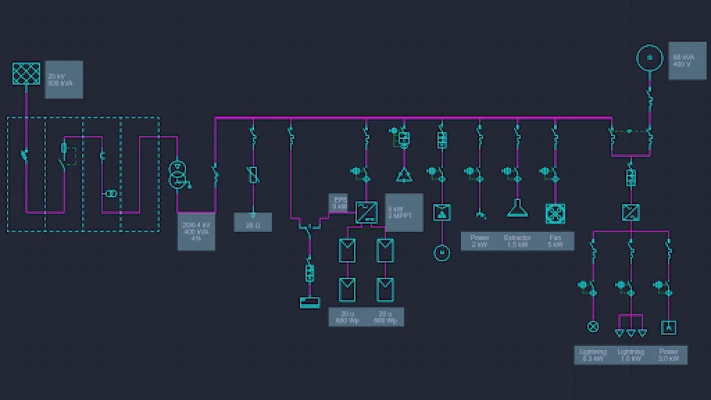
Task: Click the Extractor 1.5 kW label
Action: coord(517,241)
